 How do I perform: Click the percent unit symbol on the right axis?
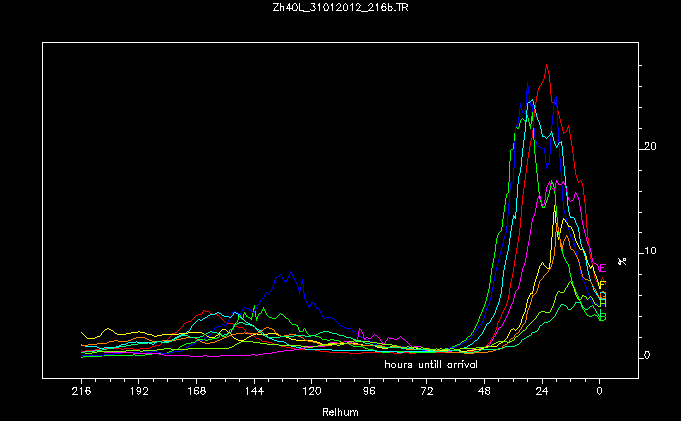(x=622, y=261)
